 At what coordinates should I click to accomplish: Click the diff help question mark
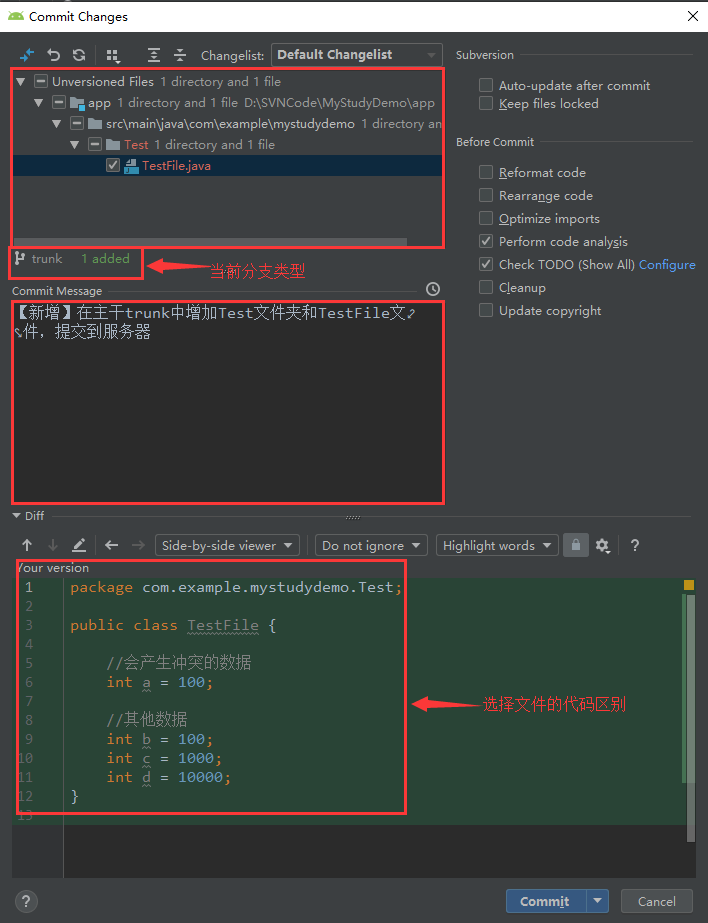point(634,546)
